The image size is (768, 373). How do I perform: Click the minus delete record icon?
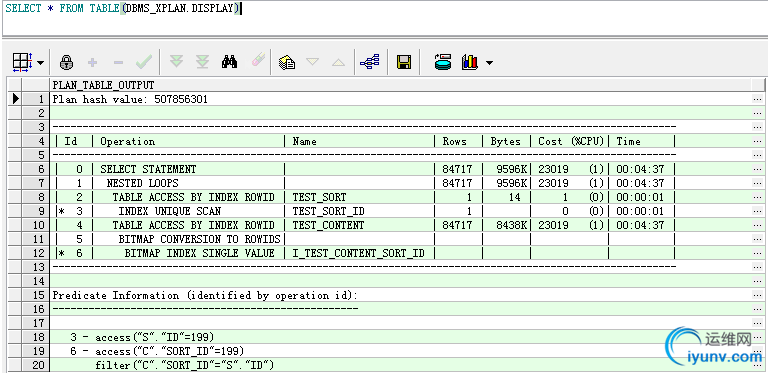coord(118,62)
